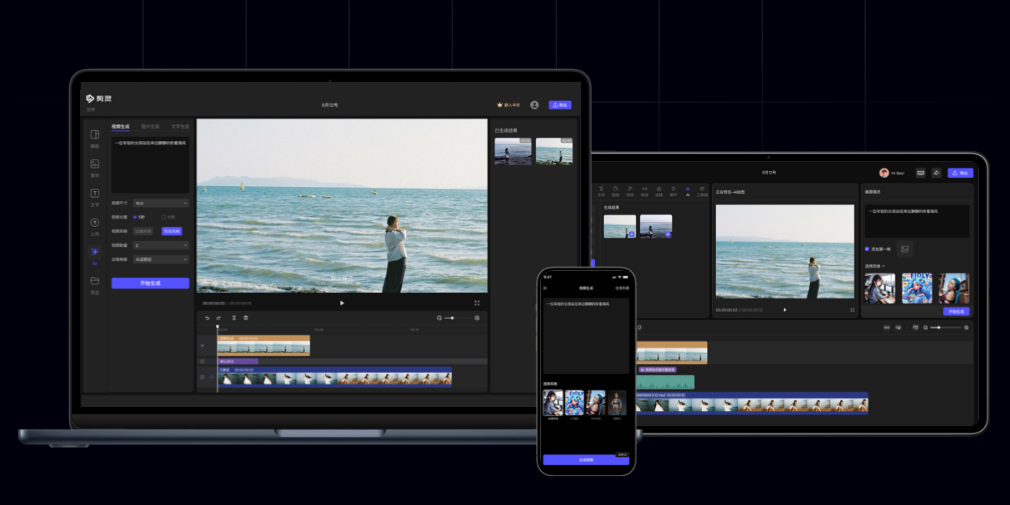Click the fullscreen icon below laptop preview
The width and height of the screenshot is (1010, 505).
point(476,303)
